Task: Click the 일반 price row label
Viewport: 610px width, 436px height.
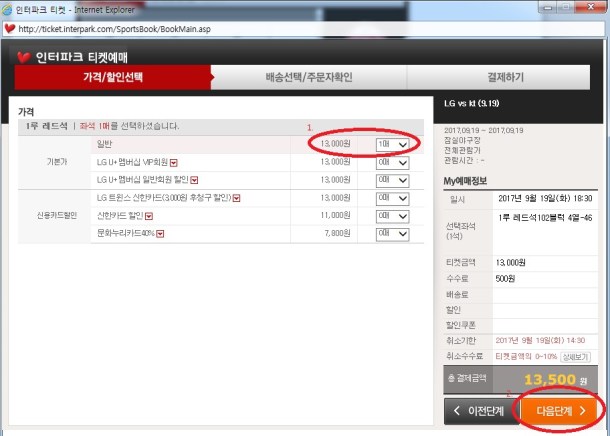Action: point(104,144)
